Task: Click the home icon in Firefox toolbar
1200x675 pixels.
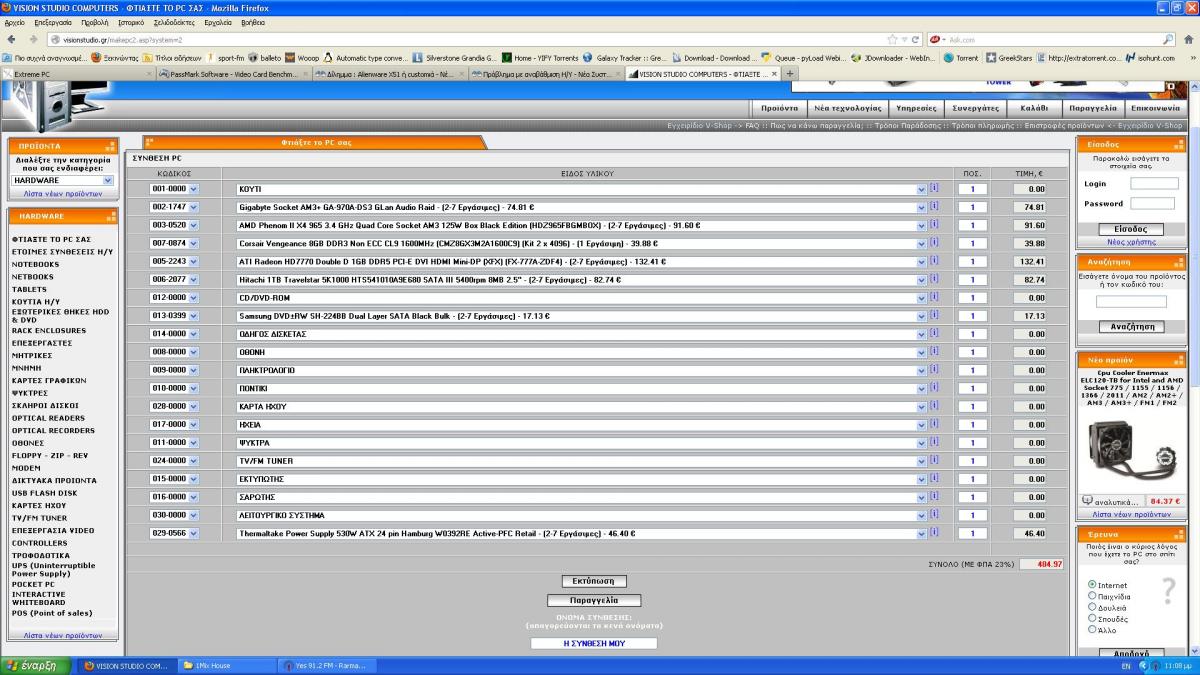Action: point(1189,39)
